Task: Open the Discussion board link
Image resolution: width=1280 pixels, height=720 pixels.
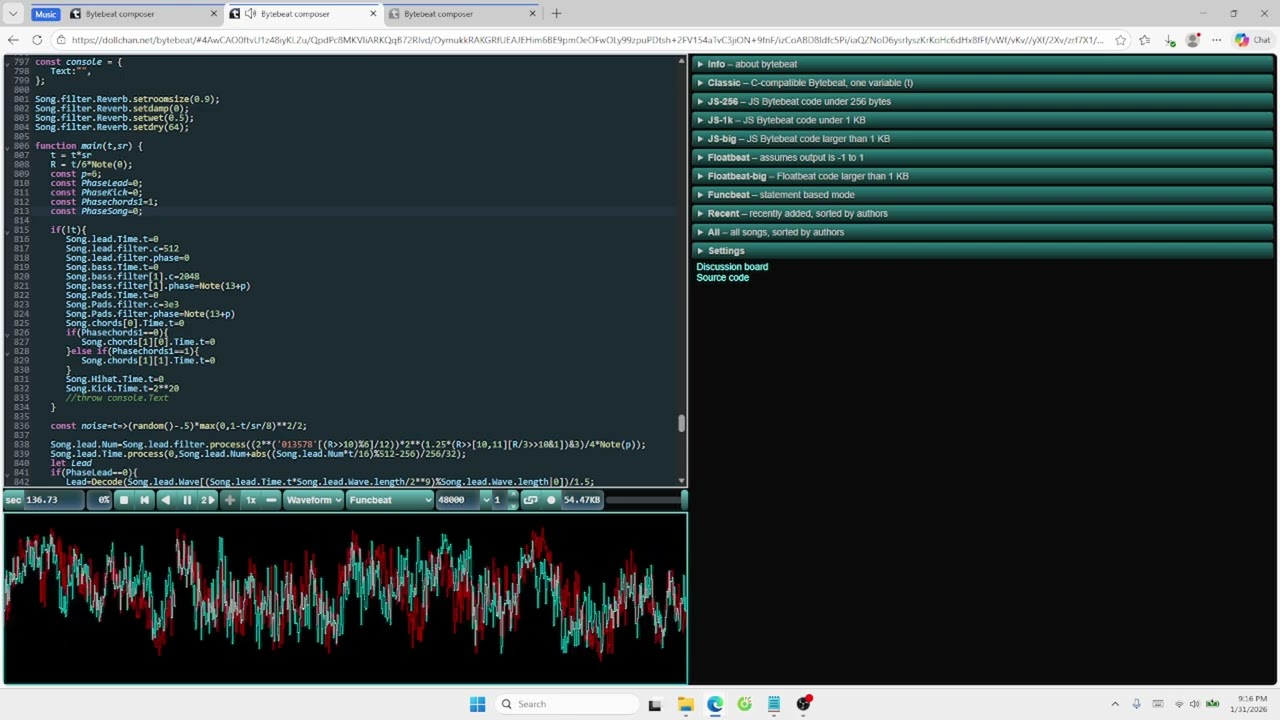Action: click(x=732, y=267)
